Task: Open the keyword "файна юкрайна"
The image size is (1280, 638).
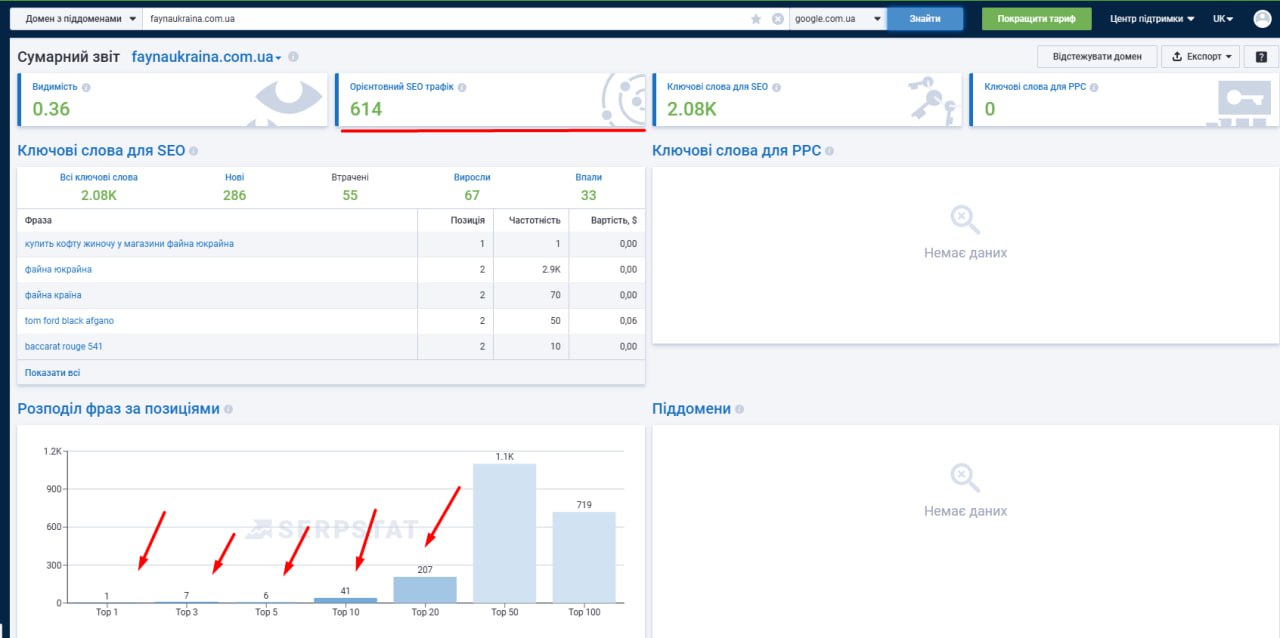Action: coord(58,270)
